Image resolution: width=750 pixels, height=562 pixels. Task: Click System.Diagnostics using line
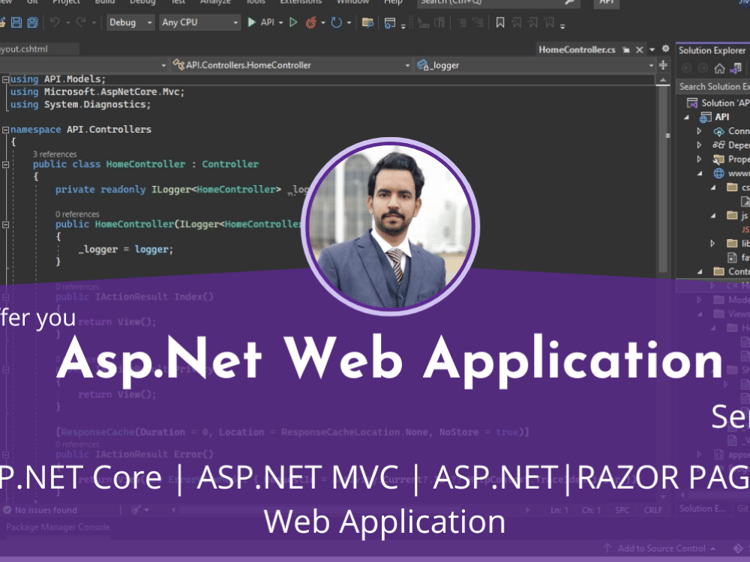(80, 105)
